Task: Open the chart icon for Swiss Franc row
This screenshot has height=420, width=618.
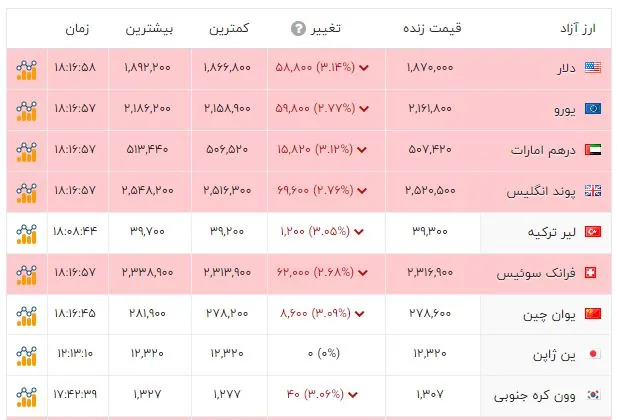Action: coord(26,275)
